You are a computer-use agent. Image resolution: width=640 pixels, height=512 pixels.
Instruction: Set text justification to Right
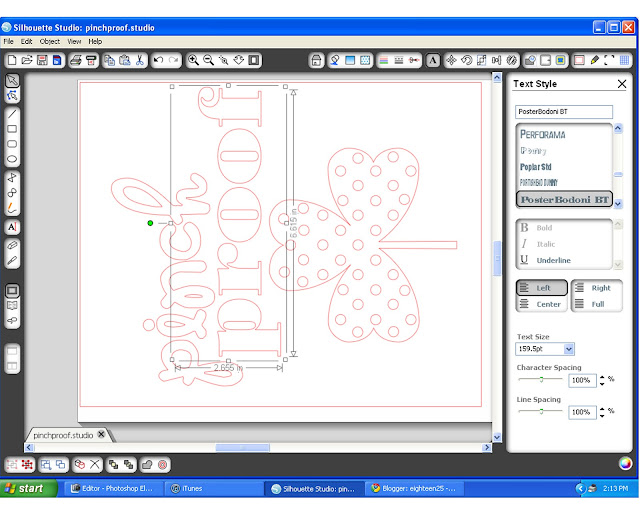coord(597,288)
